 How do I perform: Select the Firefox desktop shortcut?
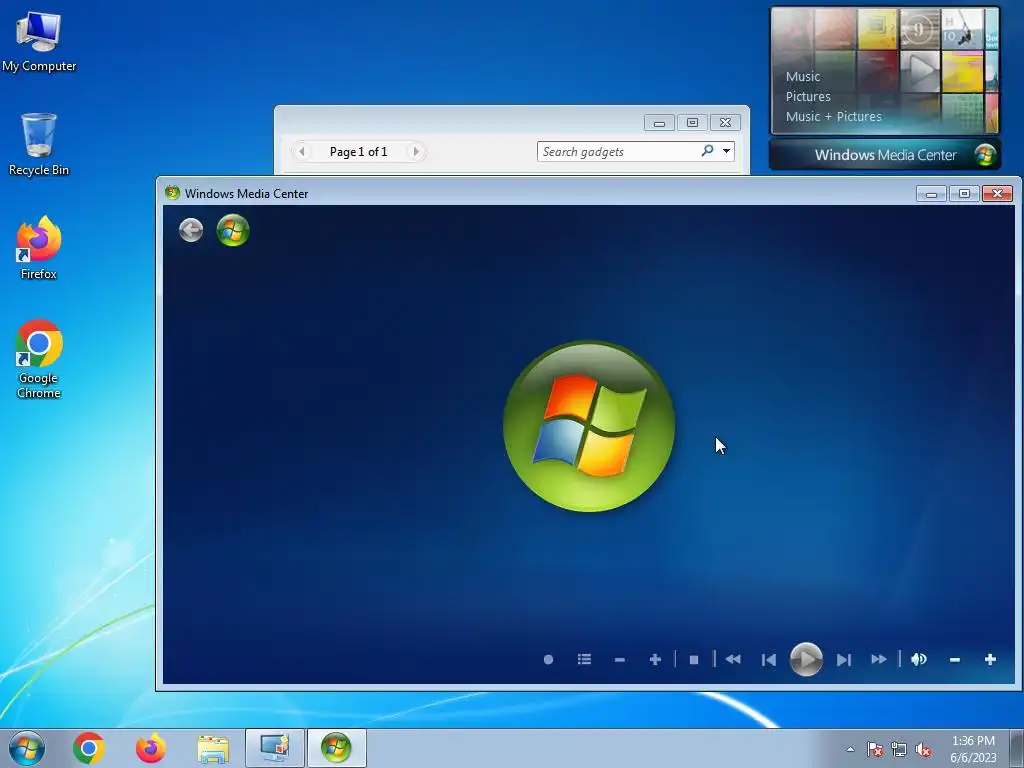click(x=39, y=248)
